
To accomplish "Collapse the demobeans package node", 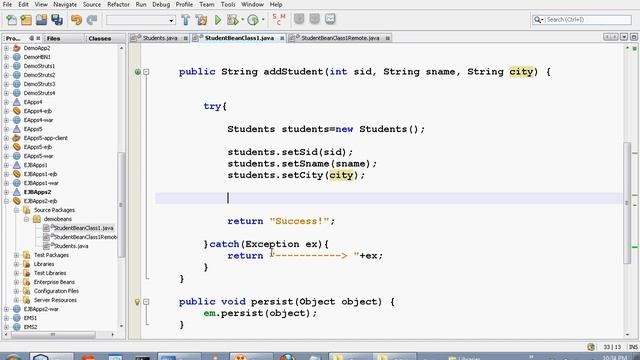I will coord(27,219).
